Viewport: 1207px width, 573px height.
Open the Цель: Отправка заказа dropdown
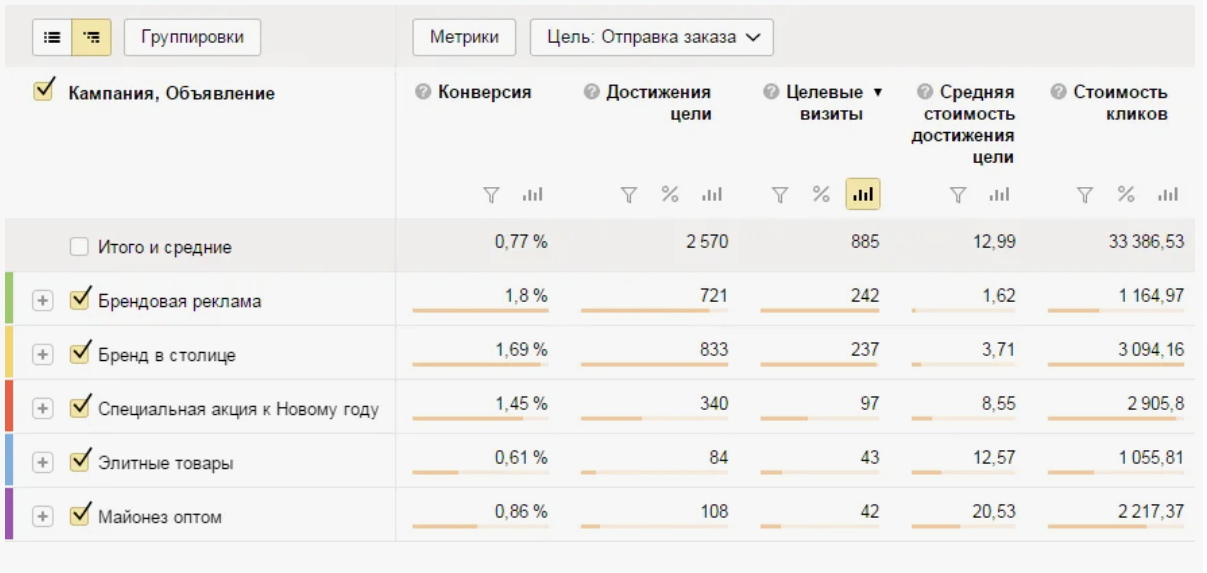point(651,37)
